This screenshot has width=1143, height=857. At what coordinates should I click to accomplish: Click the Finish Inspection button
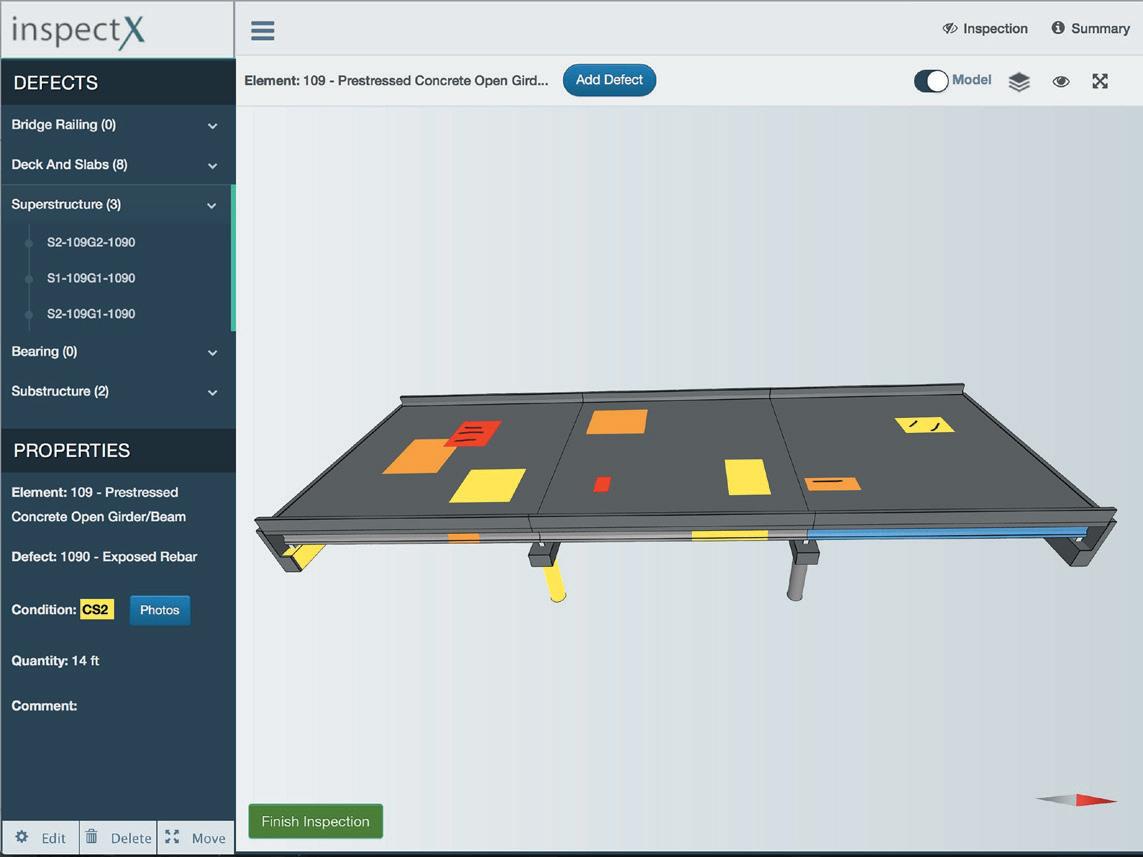tap(316, 821)
